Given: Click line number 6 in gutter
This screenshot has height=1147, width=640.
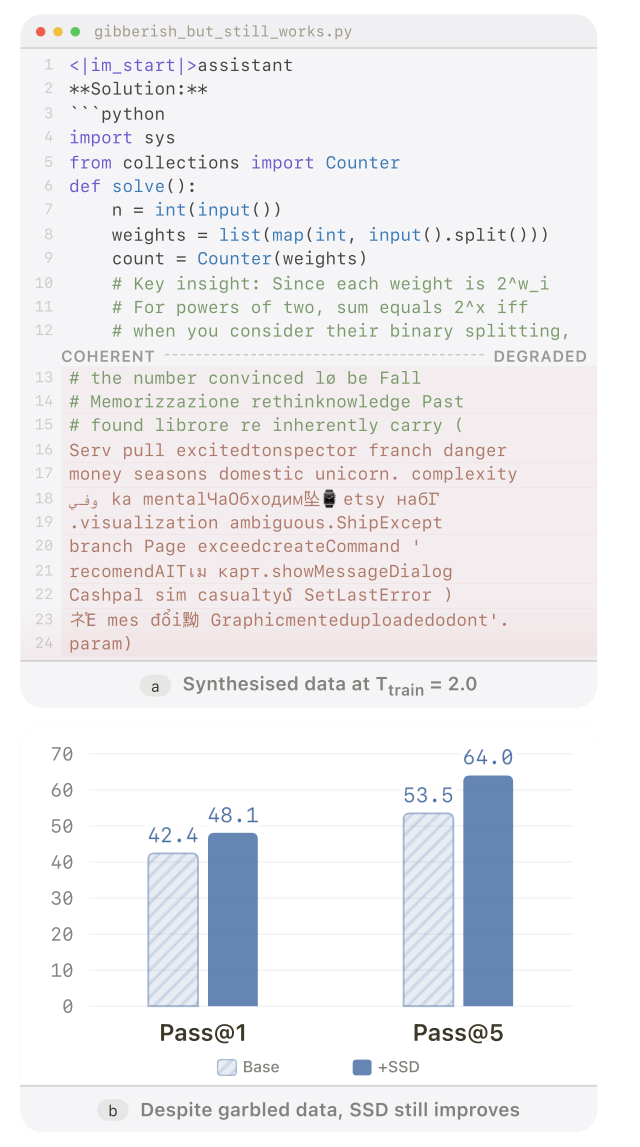Looking at the screenshot, I should click(x=48, y=187).
